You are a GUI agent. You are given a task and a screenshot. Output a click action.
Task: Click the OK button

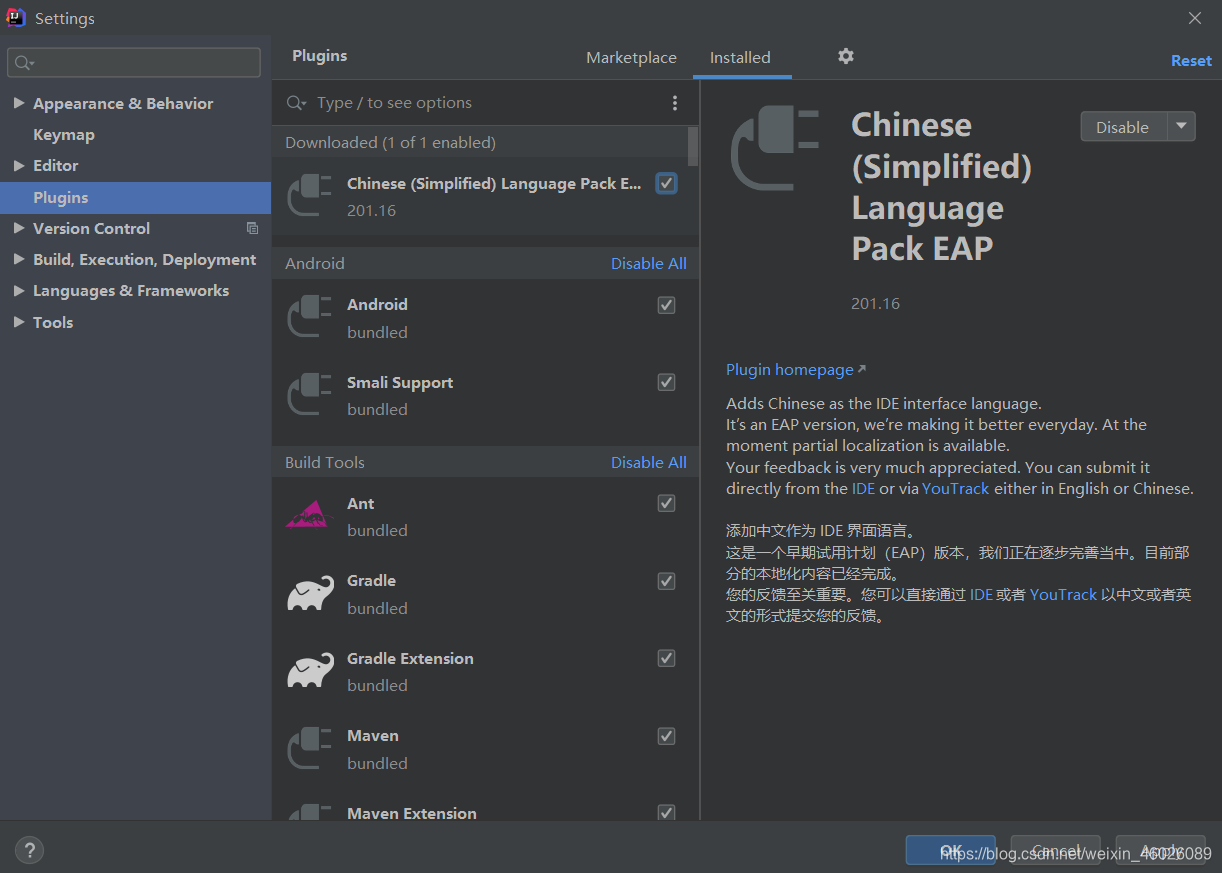tap(950, 851)
